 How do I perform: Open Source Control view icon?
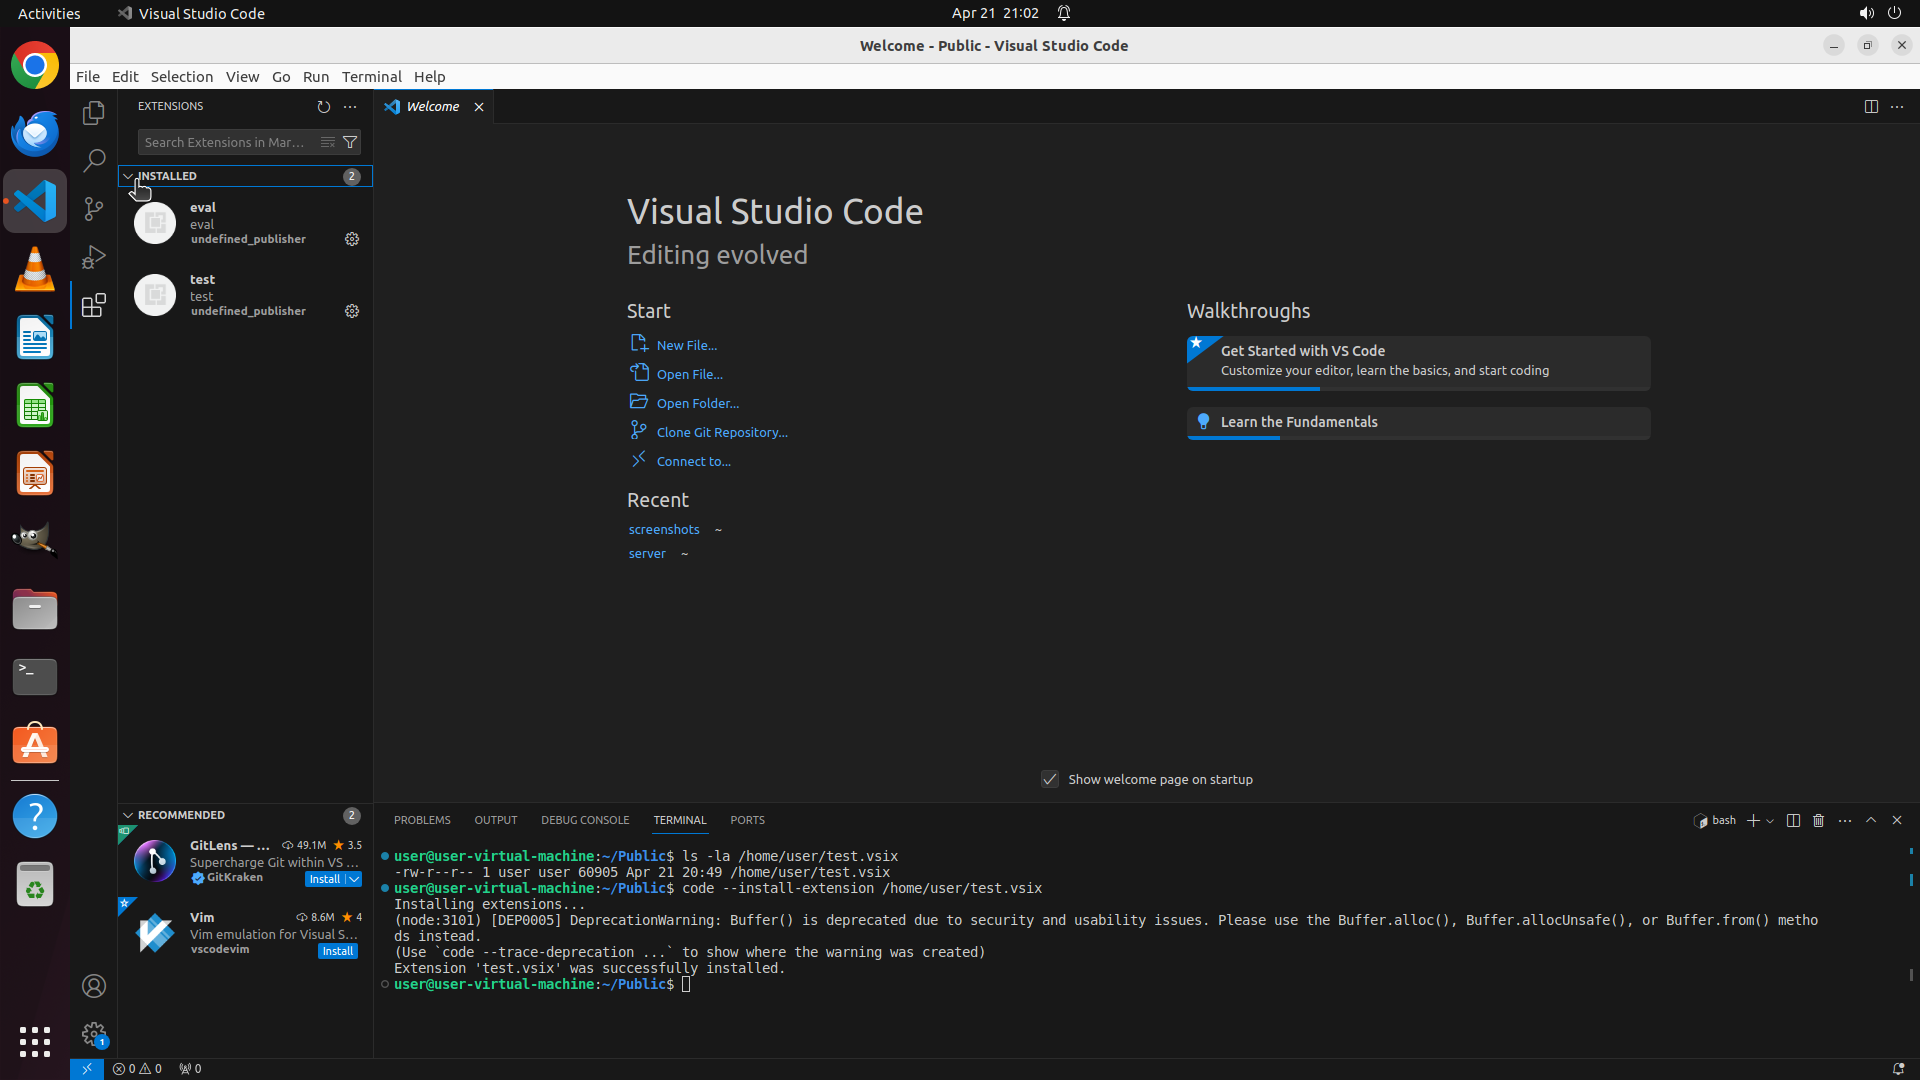point(94,208)
